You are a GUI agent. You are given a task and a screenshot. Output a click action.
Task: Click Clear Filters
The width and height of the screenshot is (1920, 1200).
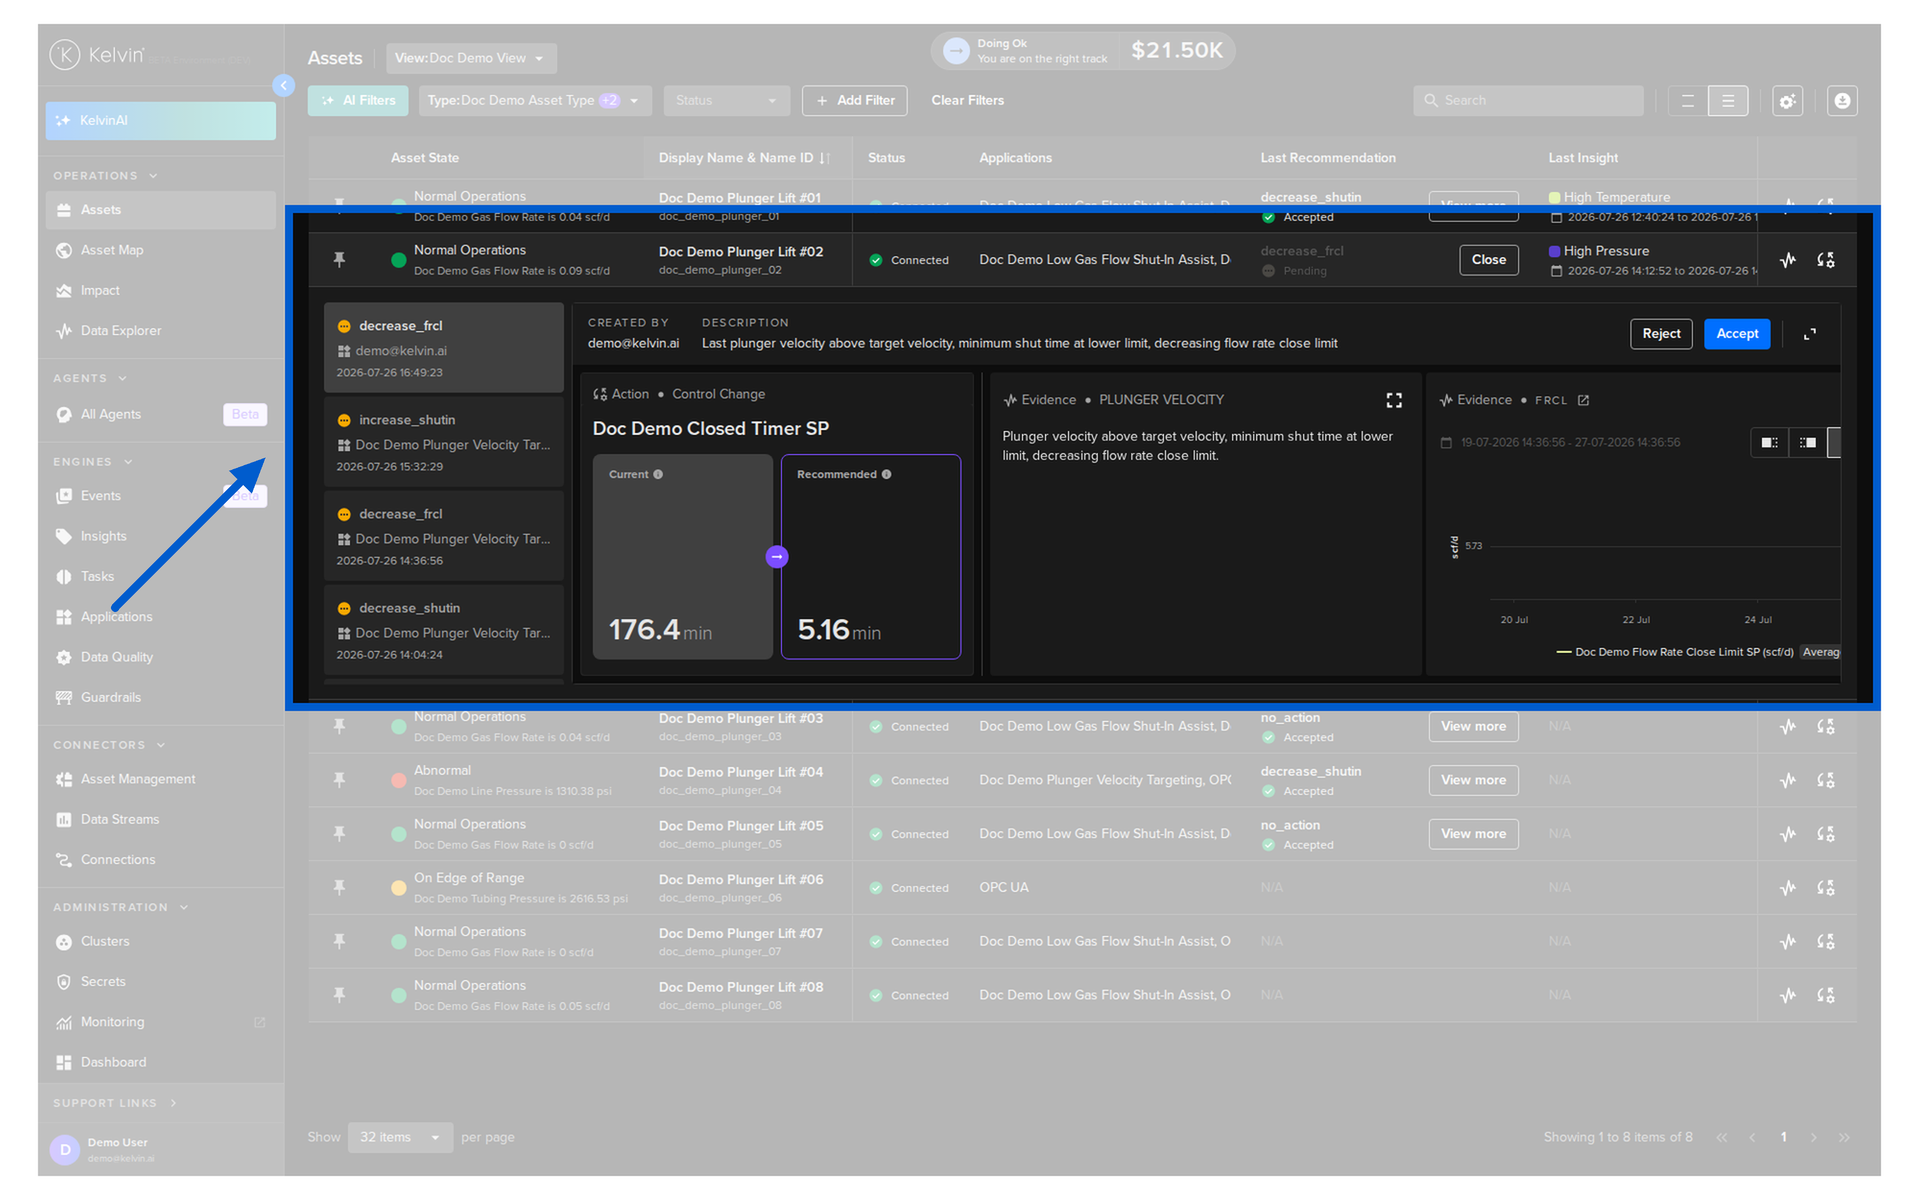click(x=968, y=101)
